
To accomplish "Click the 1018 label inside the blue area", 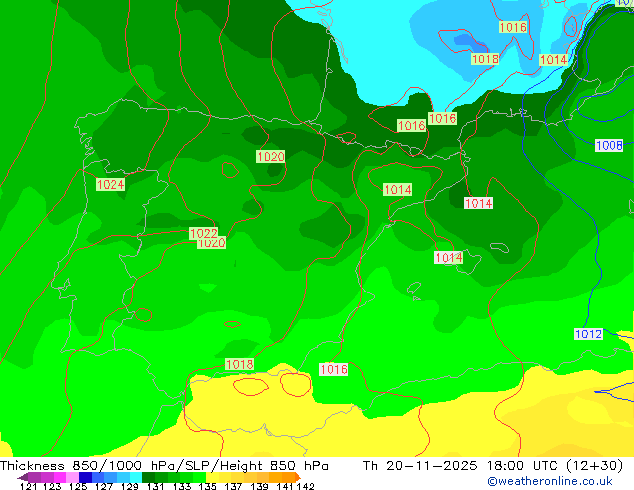I will (485, 59).
